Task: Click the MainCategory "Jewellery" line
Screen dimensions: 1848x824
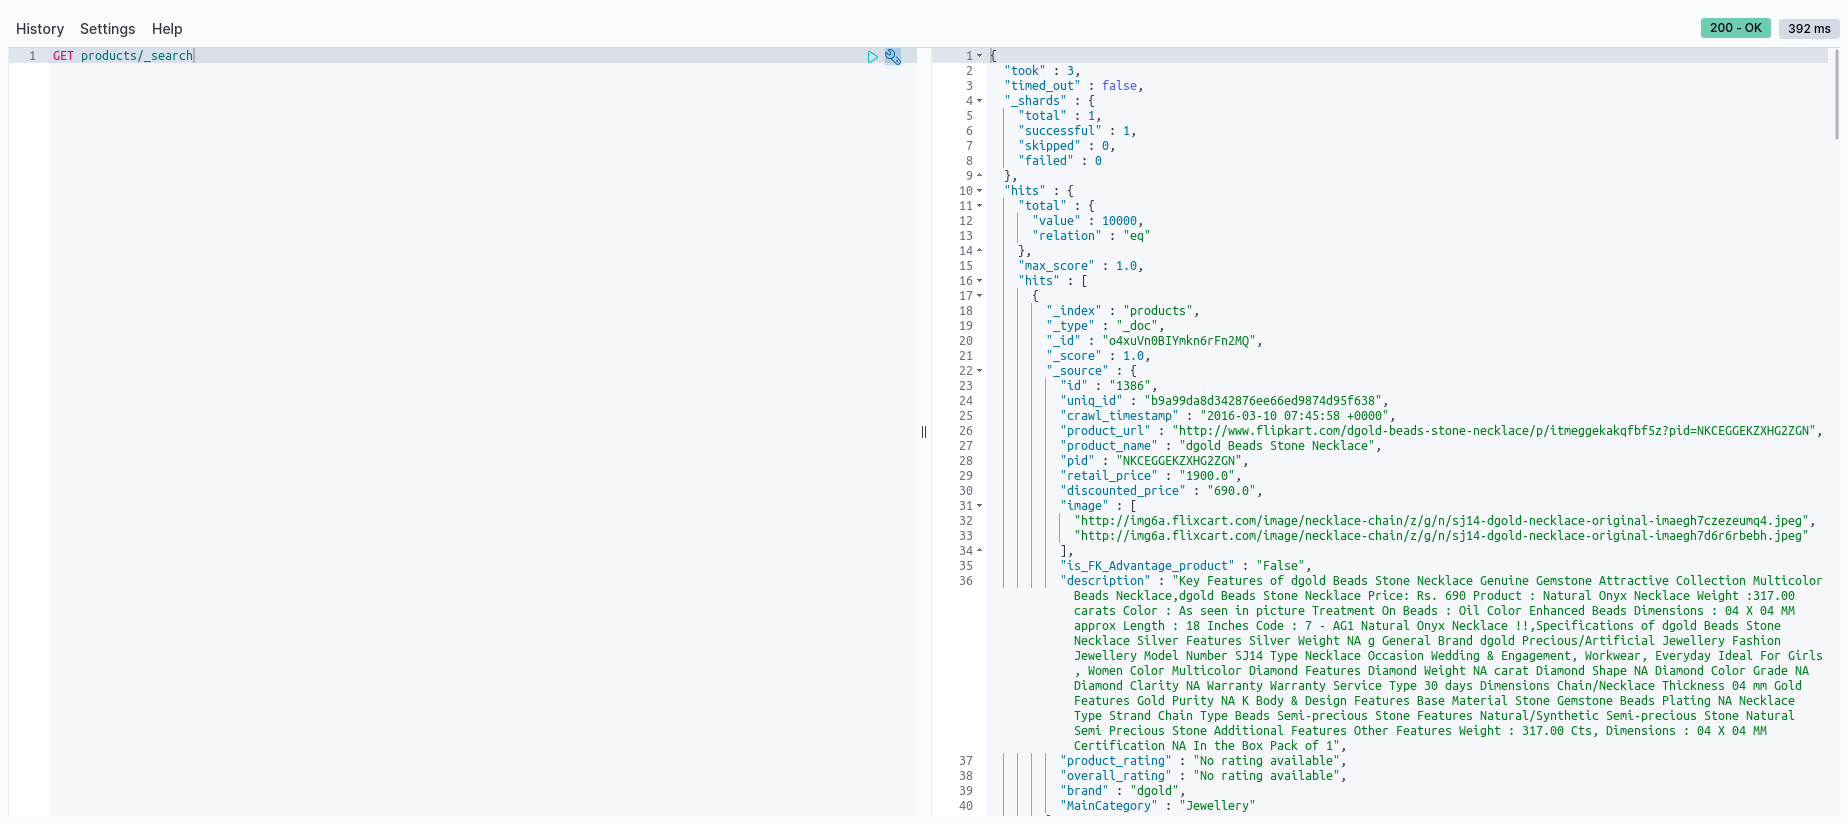Action: tap(1158, 806)
